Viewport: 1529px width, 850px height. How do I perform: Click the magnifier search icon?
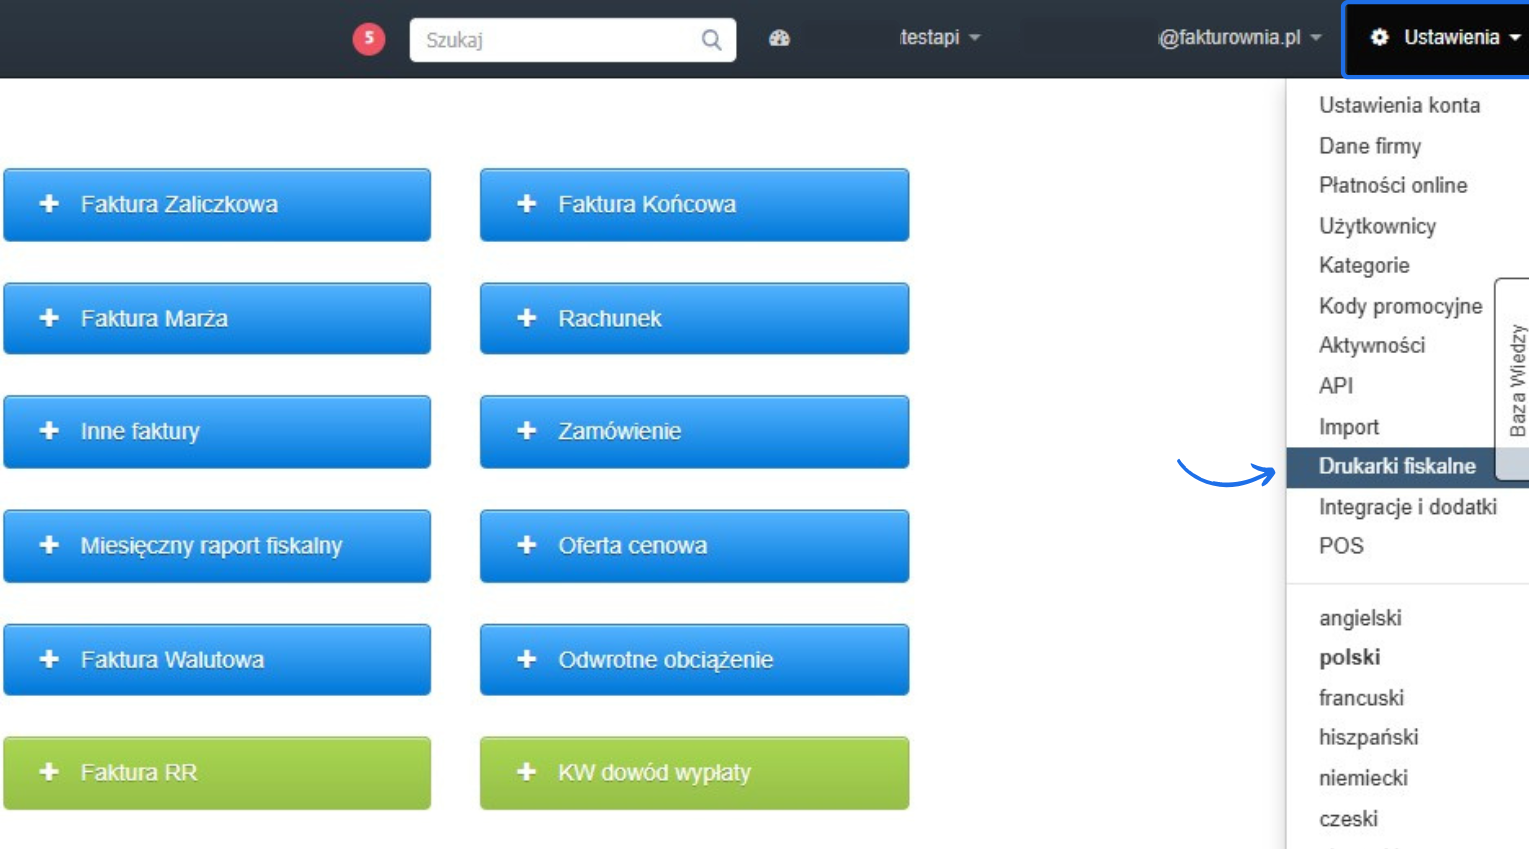click(711, 40)
